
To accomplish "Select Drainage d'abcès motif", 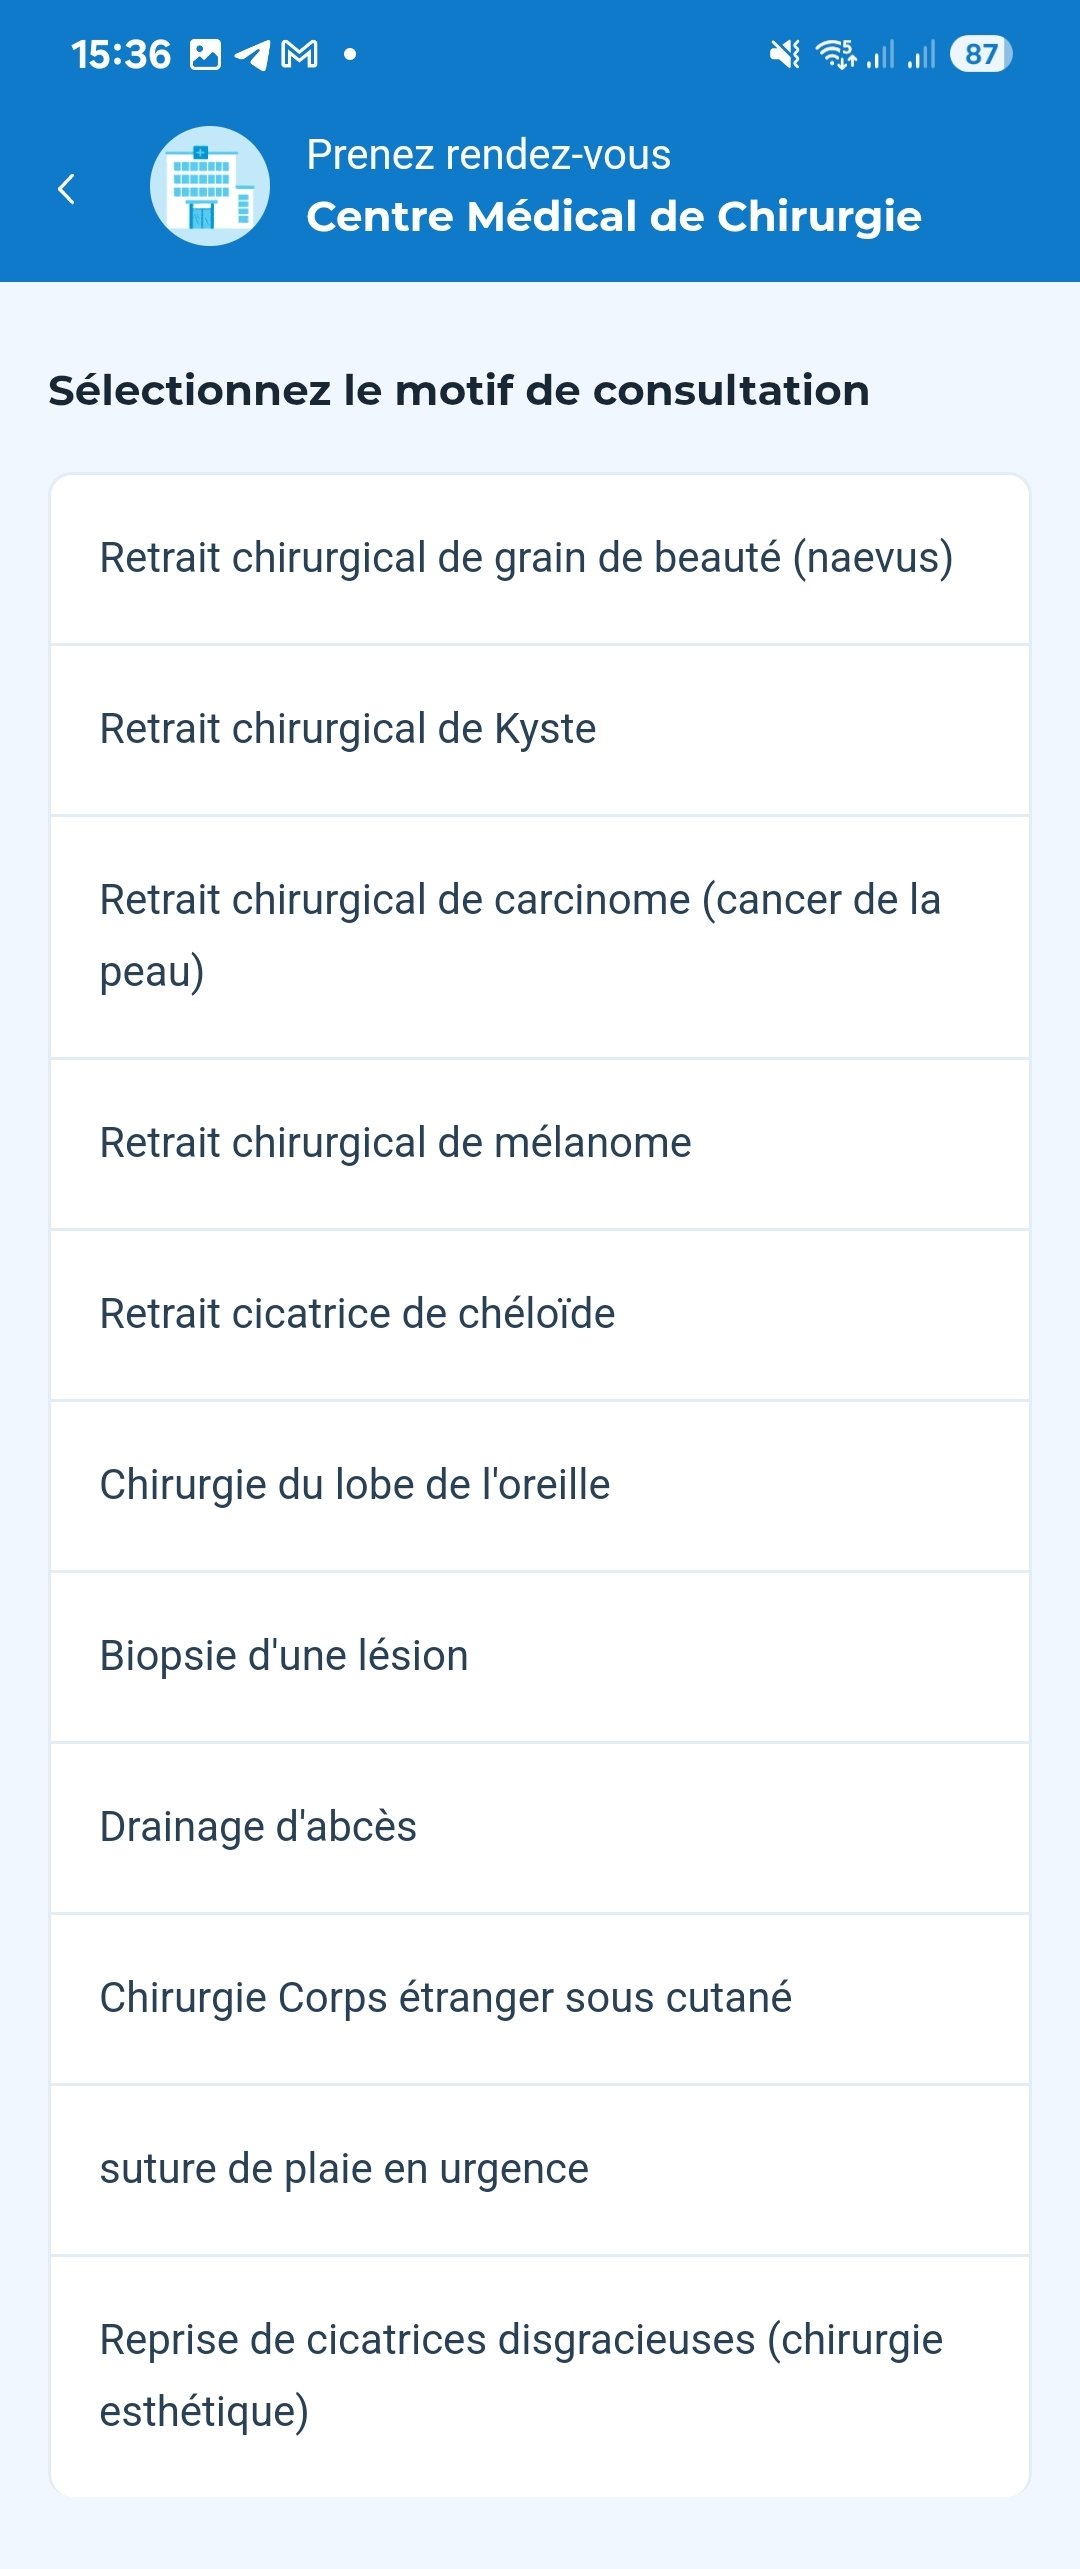I will coord(540,1828).
